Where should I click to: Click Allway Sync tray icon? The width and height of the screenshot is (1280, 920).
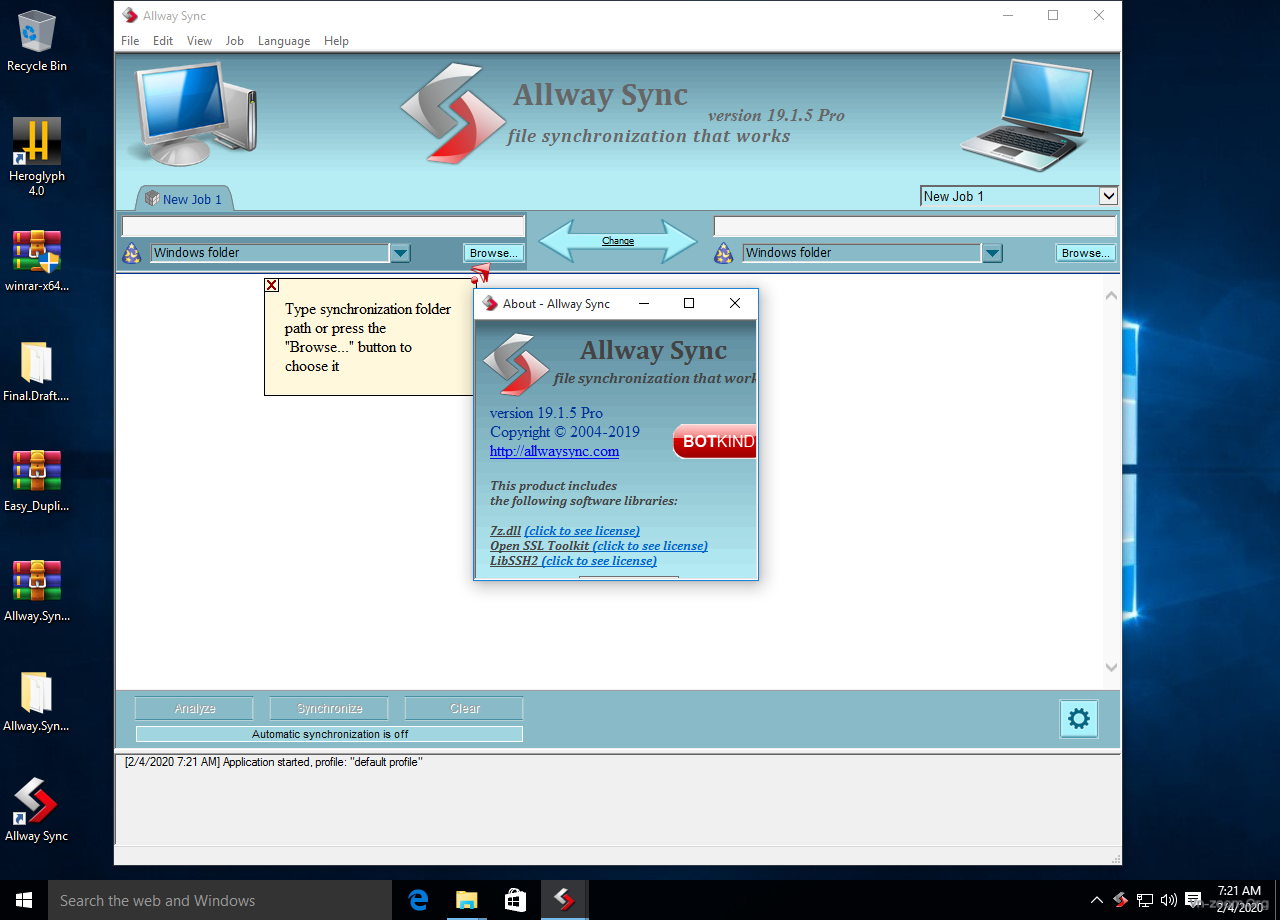coord(1121,900)
